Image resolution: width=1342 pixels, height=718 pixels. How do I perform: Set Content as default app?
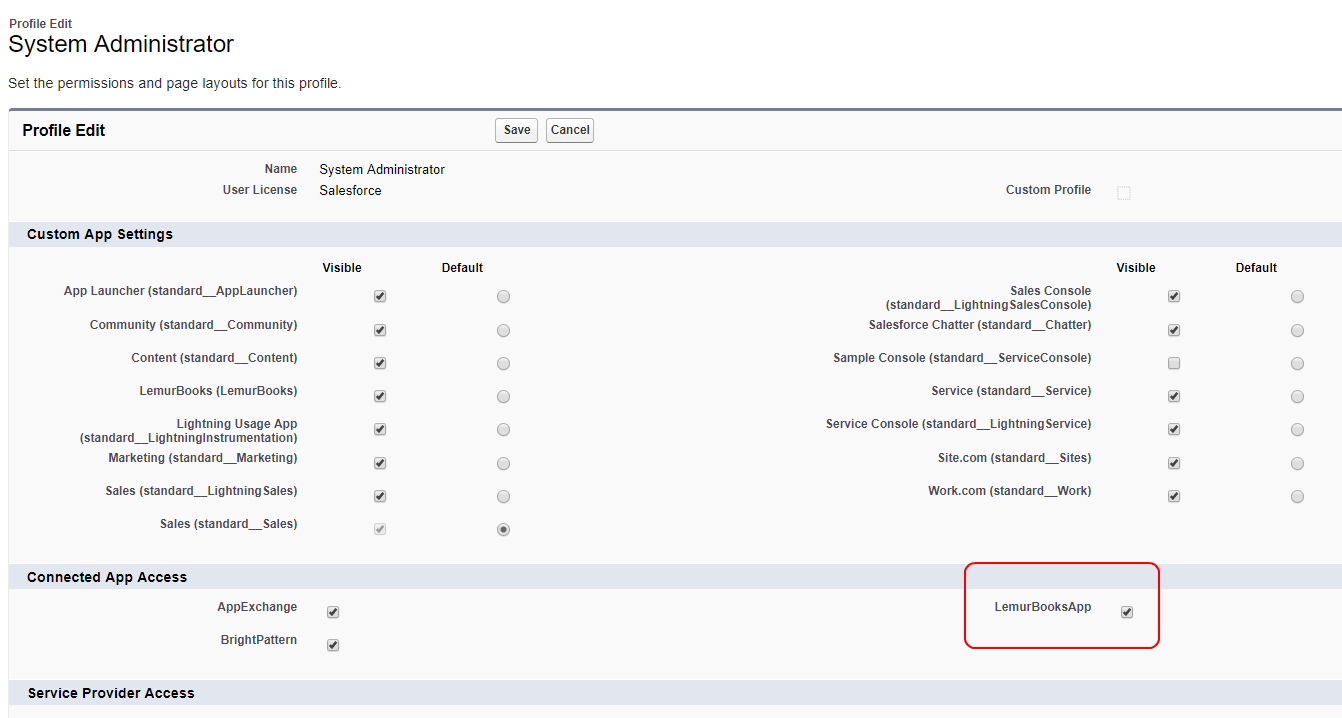pyautogui.click(x=503, y=363)
